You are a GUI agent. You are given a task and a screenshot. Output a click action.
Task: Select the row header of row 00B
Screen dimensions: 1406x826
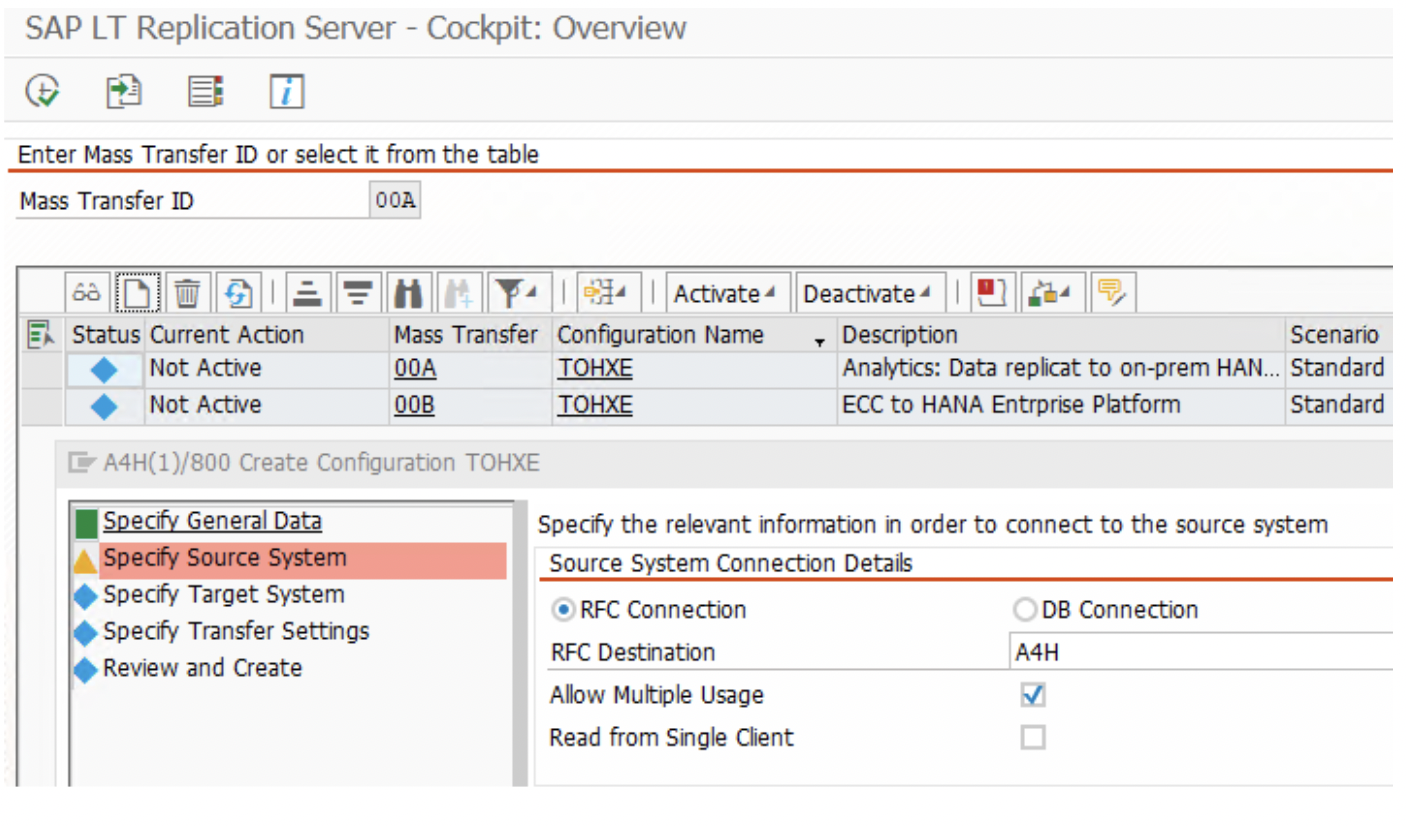[43, 405]
